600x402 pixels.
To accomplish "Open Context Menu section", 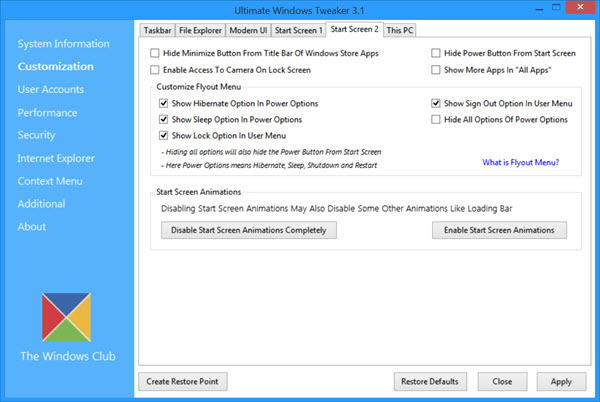I will [50, 181].
